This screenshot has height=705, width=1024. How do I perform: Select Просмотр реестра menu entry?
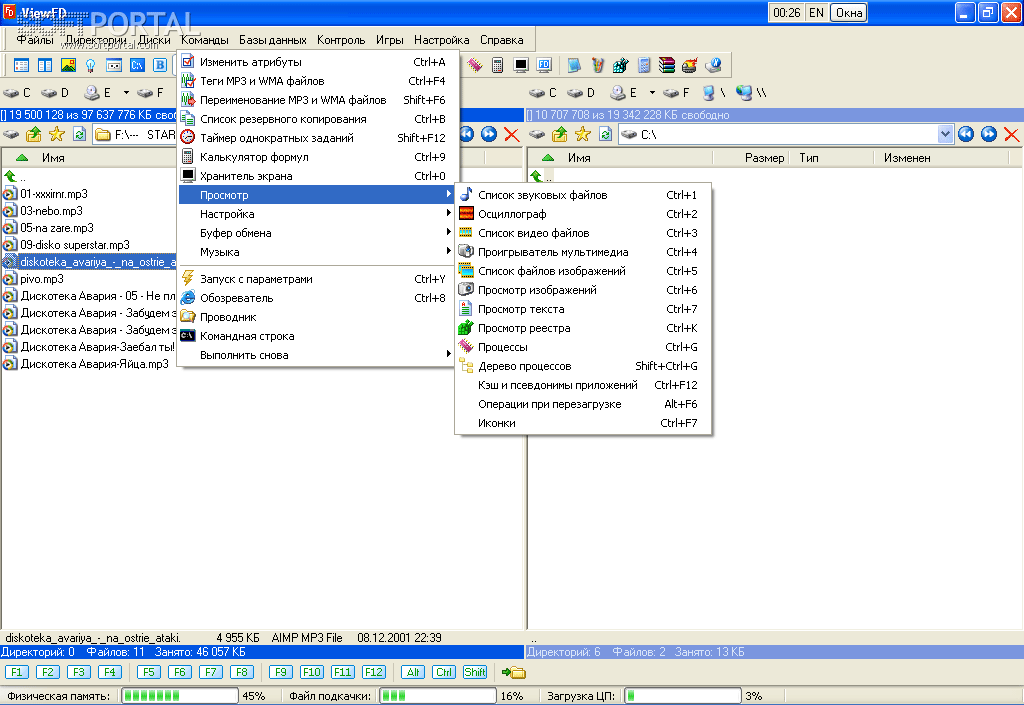click(x=583, y=328)
